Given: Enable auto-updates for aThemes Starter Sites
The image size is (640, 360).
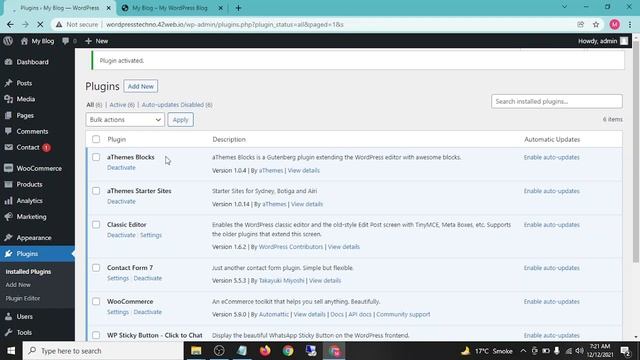Looking at the screenshot, I should 551,191.
